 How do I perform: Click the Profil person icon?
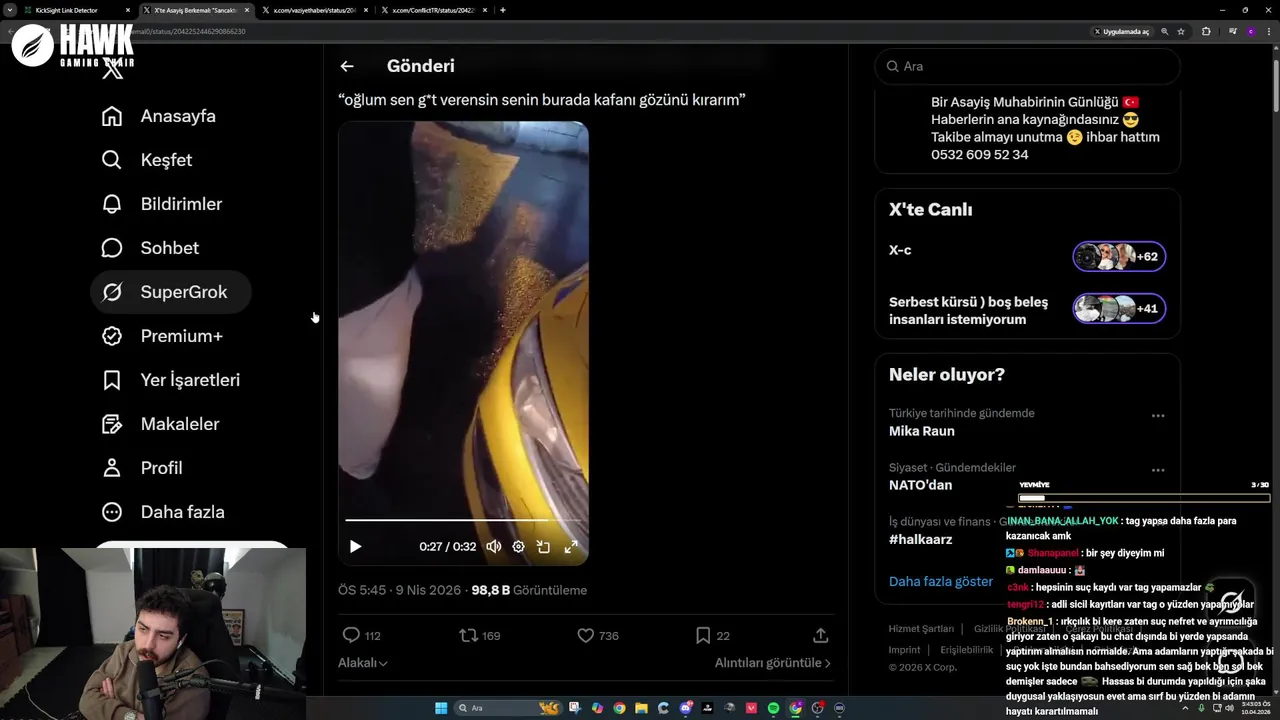pos(112,468)
